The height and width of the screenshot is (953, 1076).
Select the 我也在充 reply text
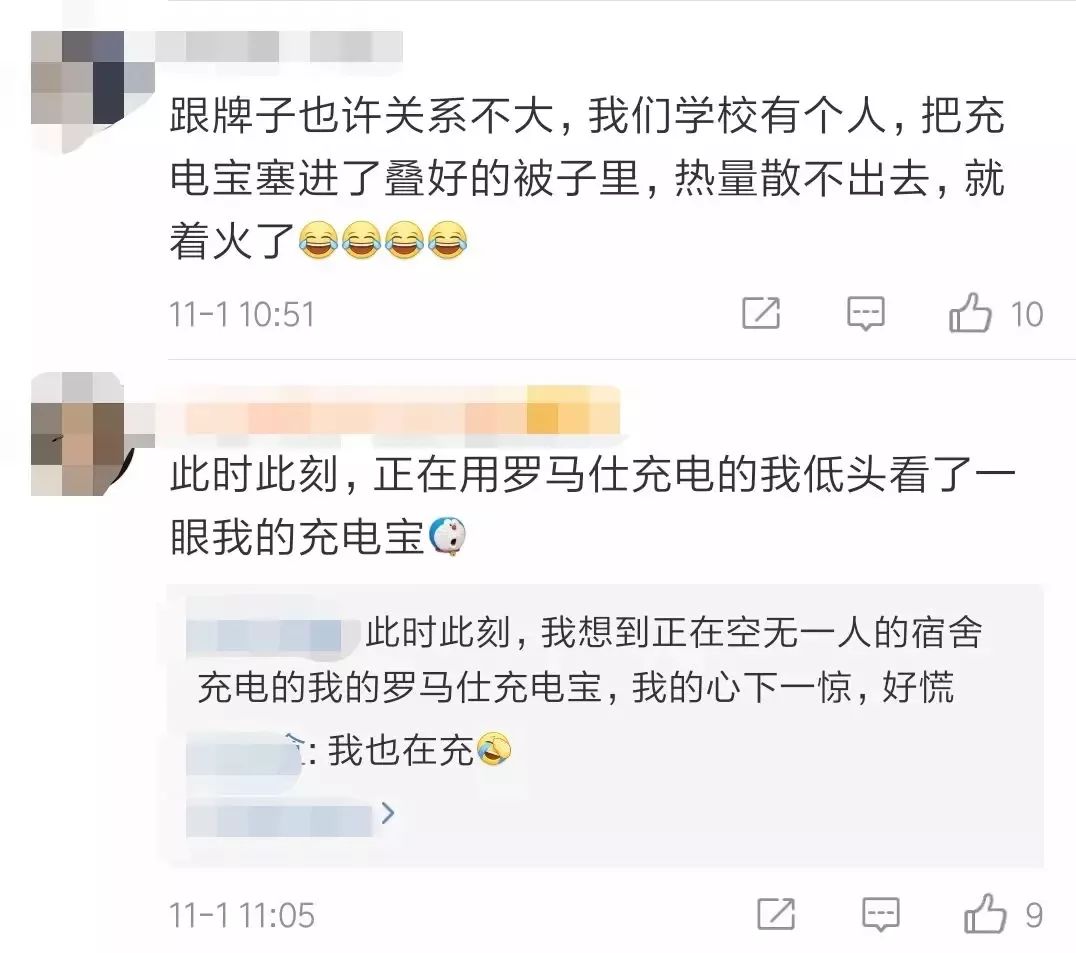coord(401,749)
